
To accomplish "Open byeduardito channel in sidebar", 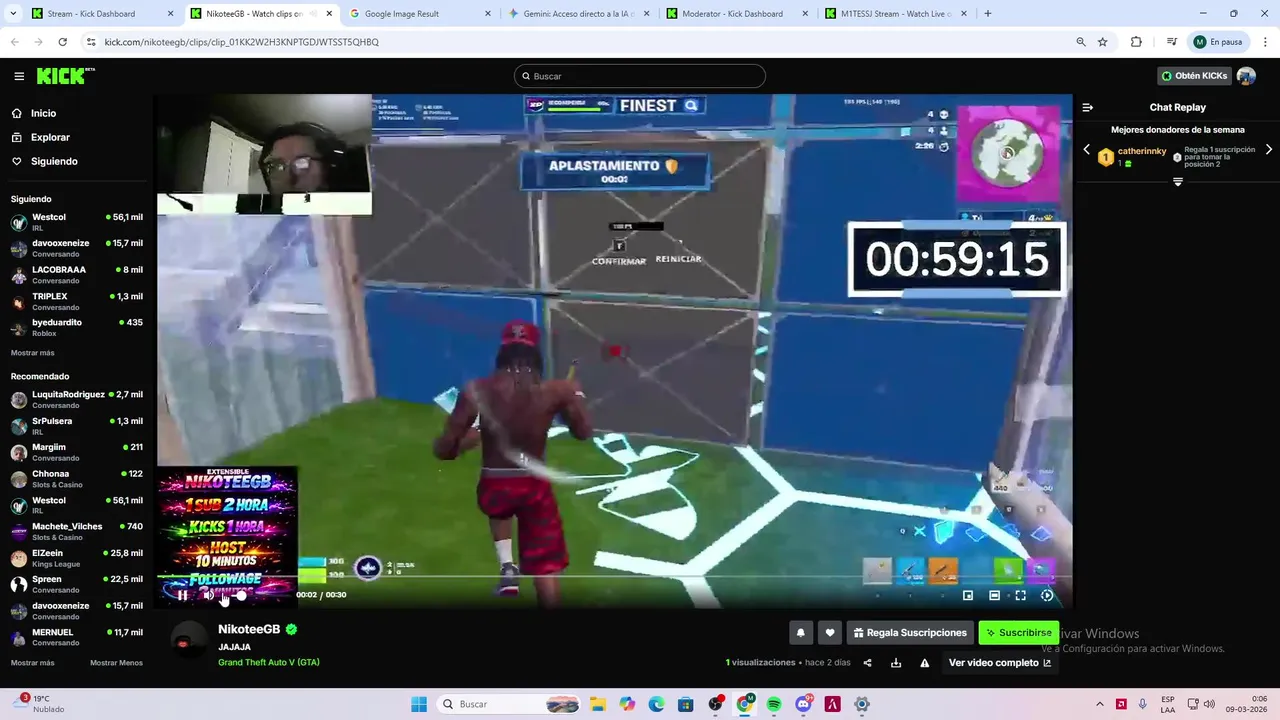I will (77, 327).
